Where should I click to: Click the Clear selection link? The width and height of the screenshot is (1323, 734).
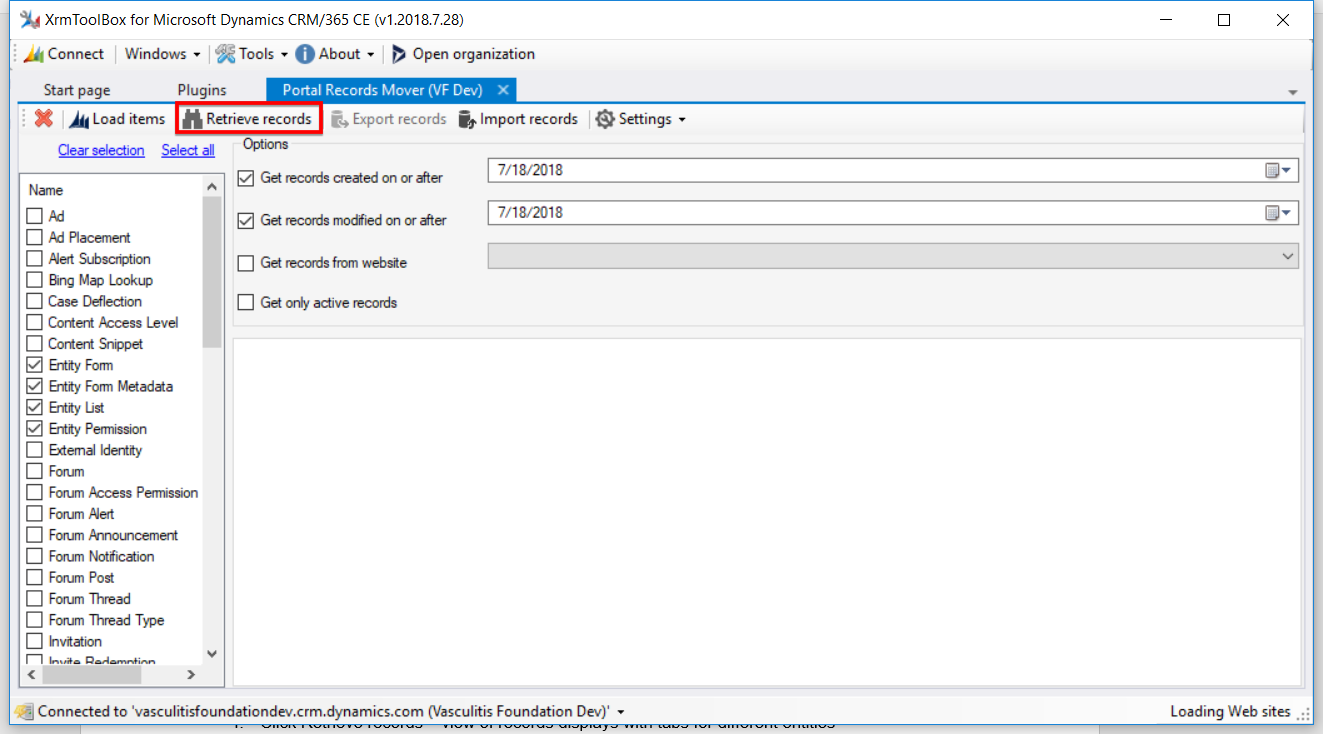(x=101, y=150)
